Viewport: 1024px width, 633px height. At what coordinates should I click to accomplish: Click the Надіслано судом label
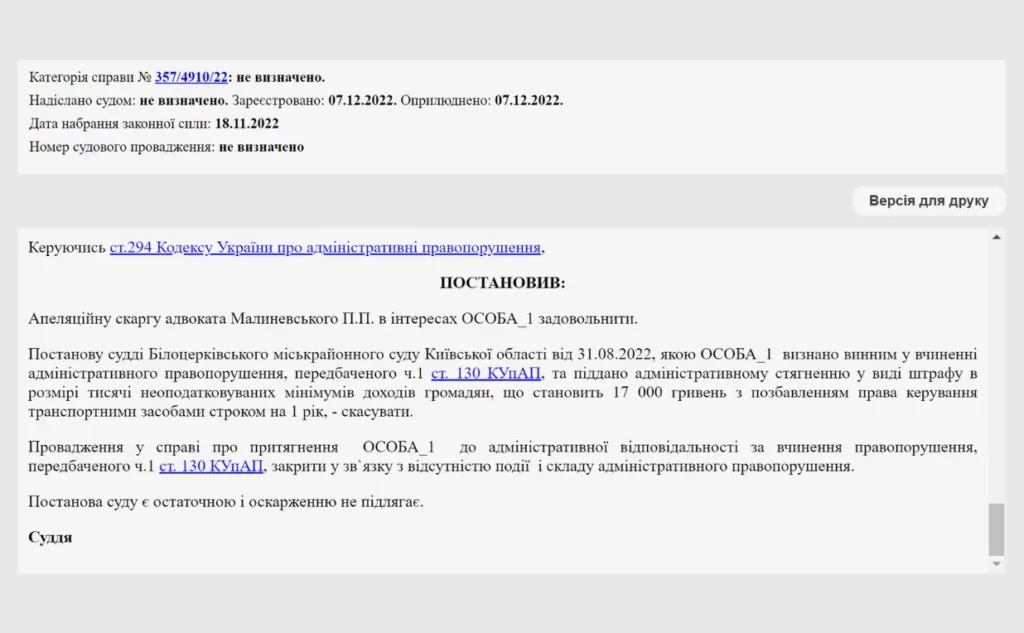pos(82,100)
